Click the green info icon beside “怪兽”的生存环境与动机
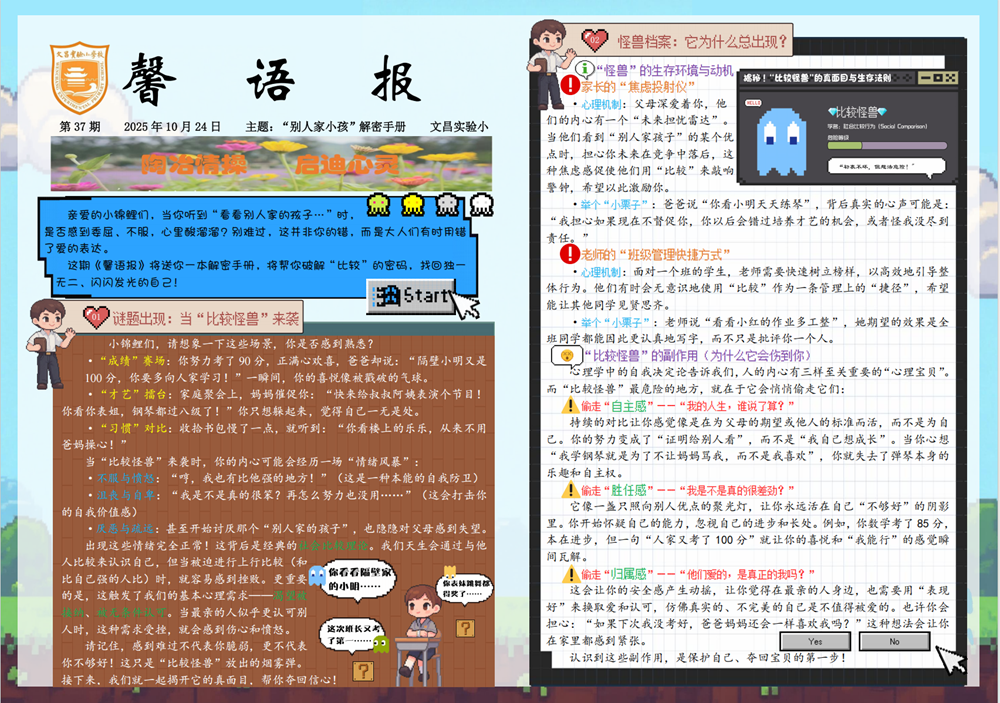 584,68
